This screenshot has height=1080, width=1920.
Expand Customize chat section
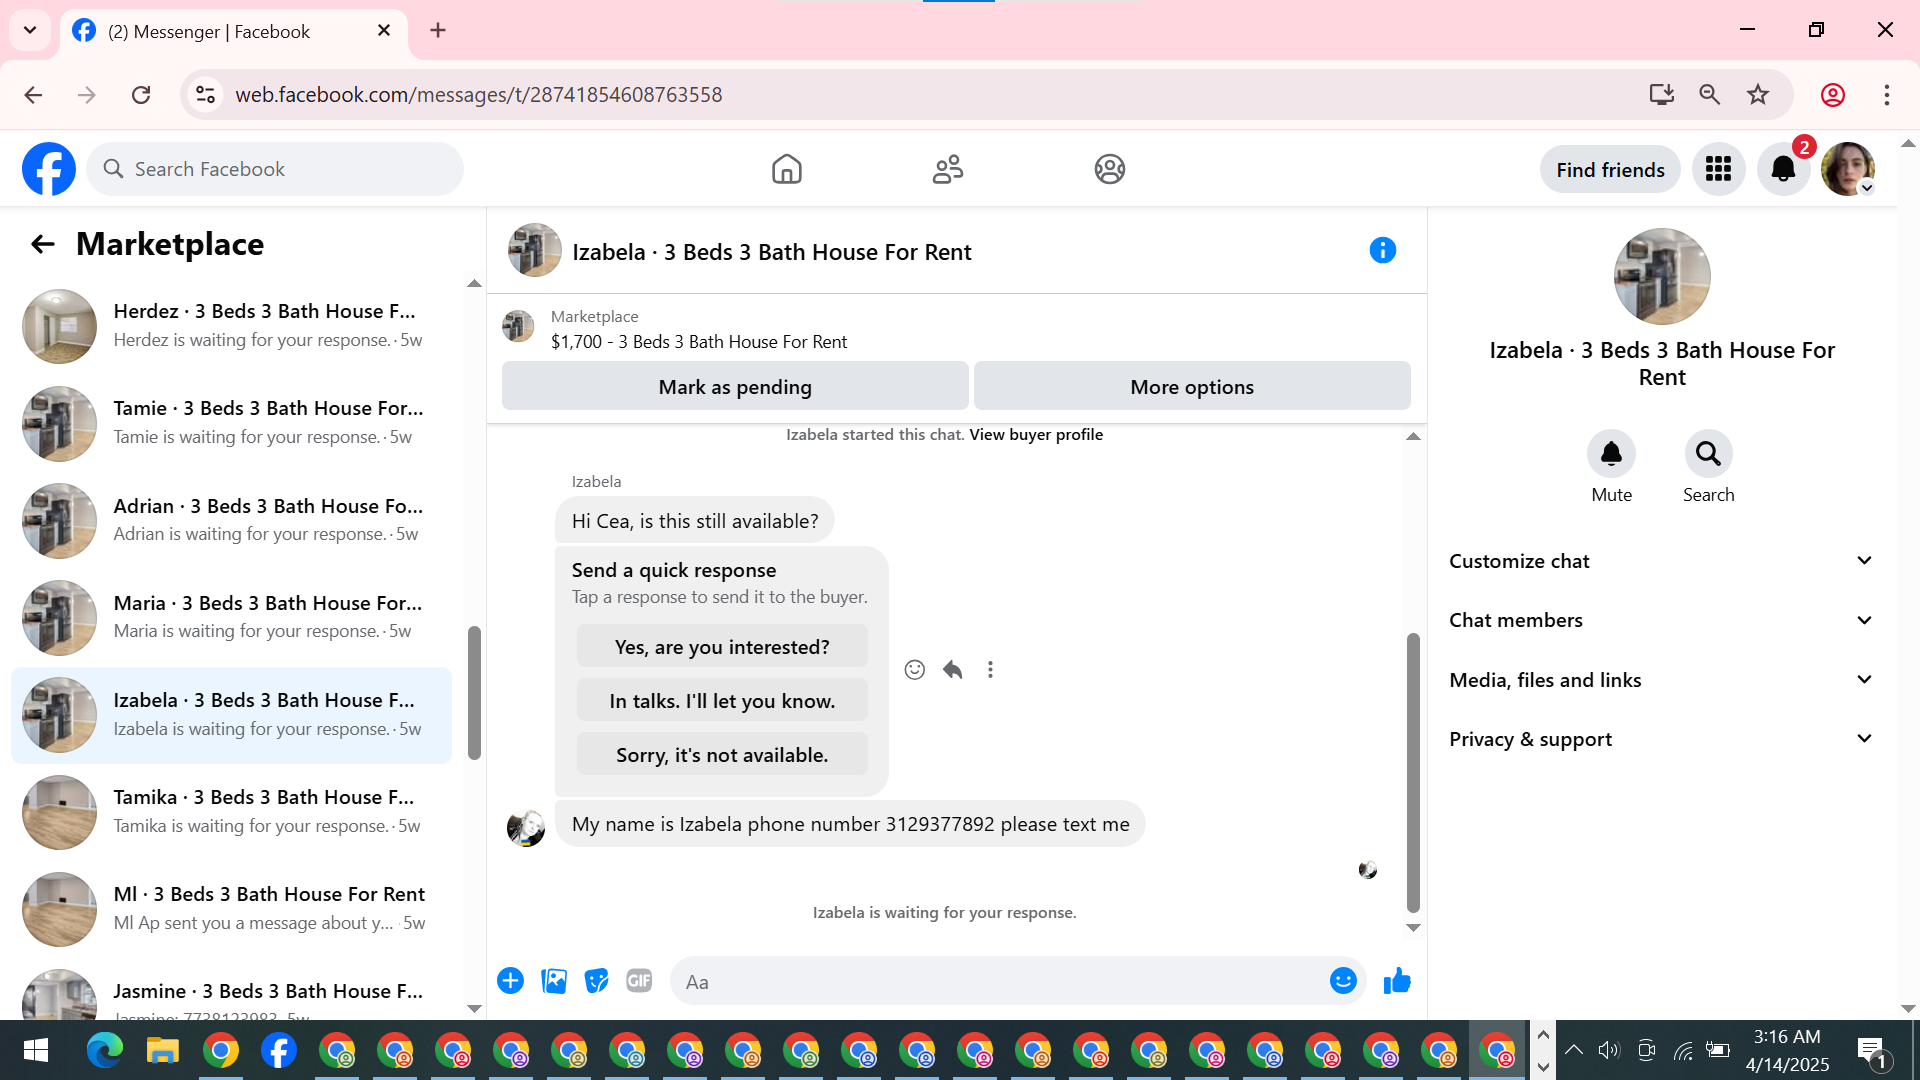coord(1660,561)
